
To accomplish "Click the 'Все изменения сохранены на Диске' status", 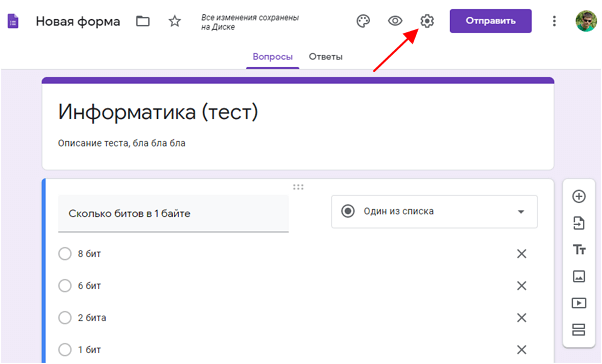I will pos(250,22).
